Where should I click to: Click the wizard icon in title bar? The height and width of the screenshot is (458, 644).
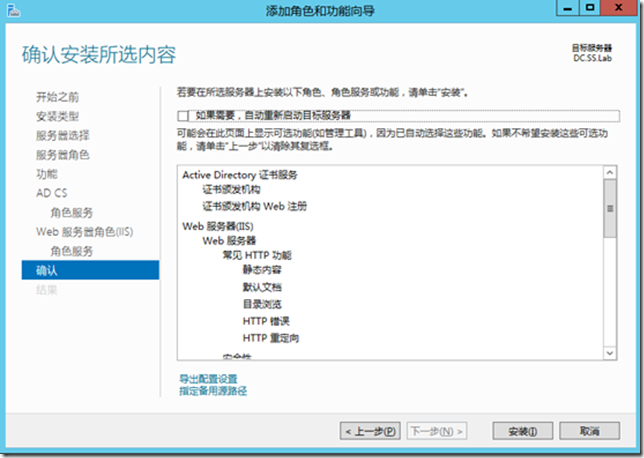point(14,10)
